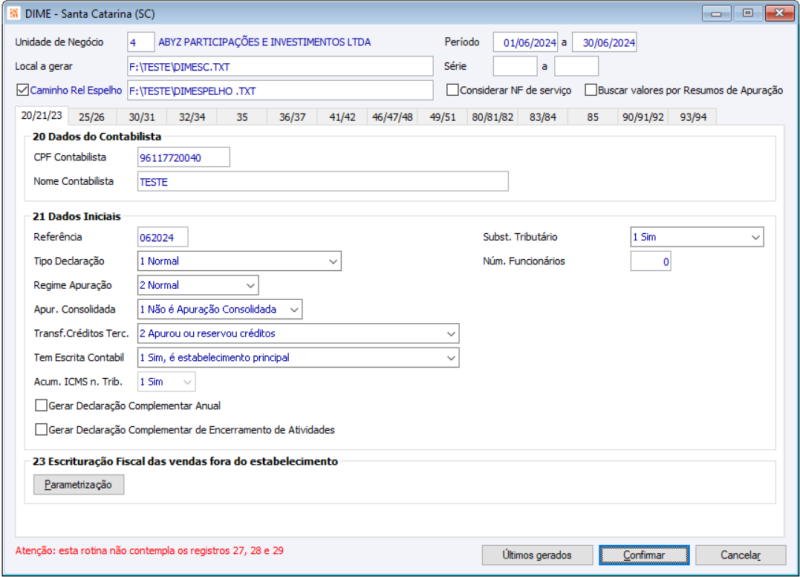Click the red Atenção warning text
800x577 pixels.
(149, 550)
